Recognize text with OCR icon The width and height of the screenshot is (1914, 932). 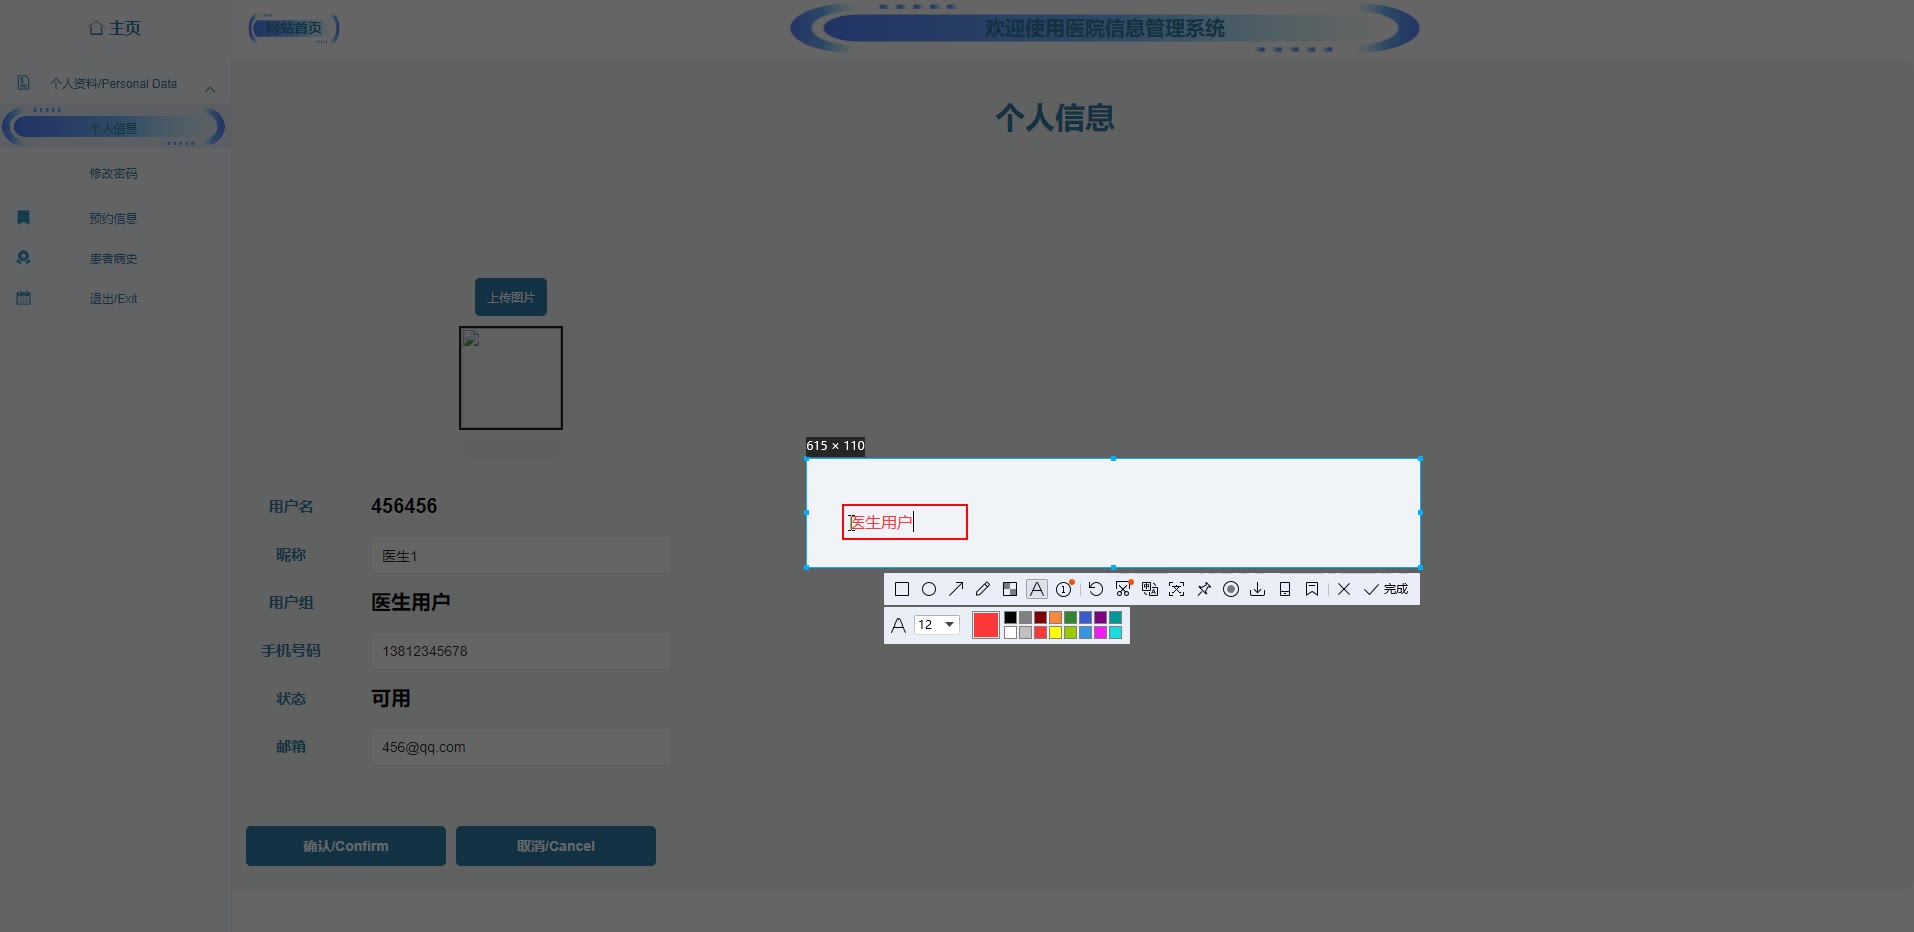pos(1177,589)
